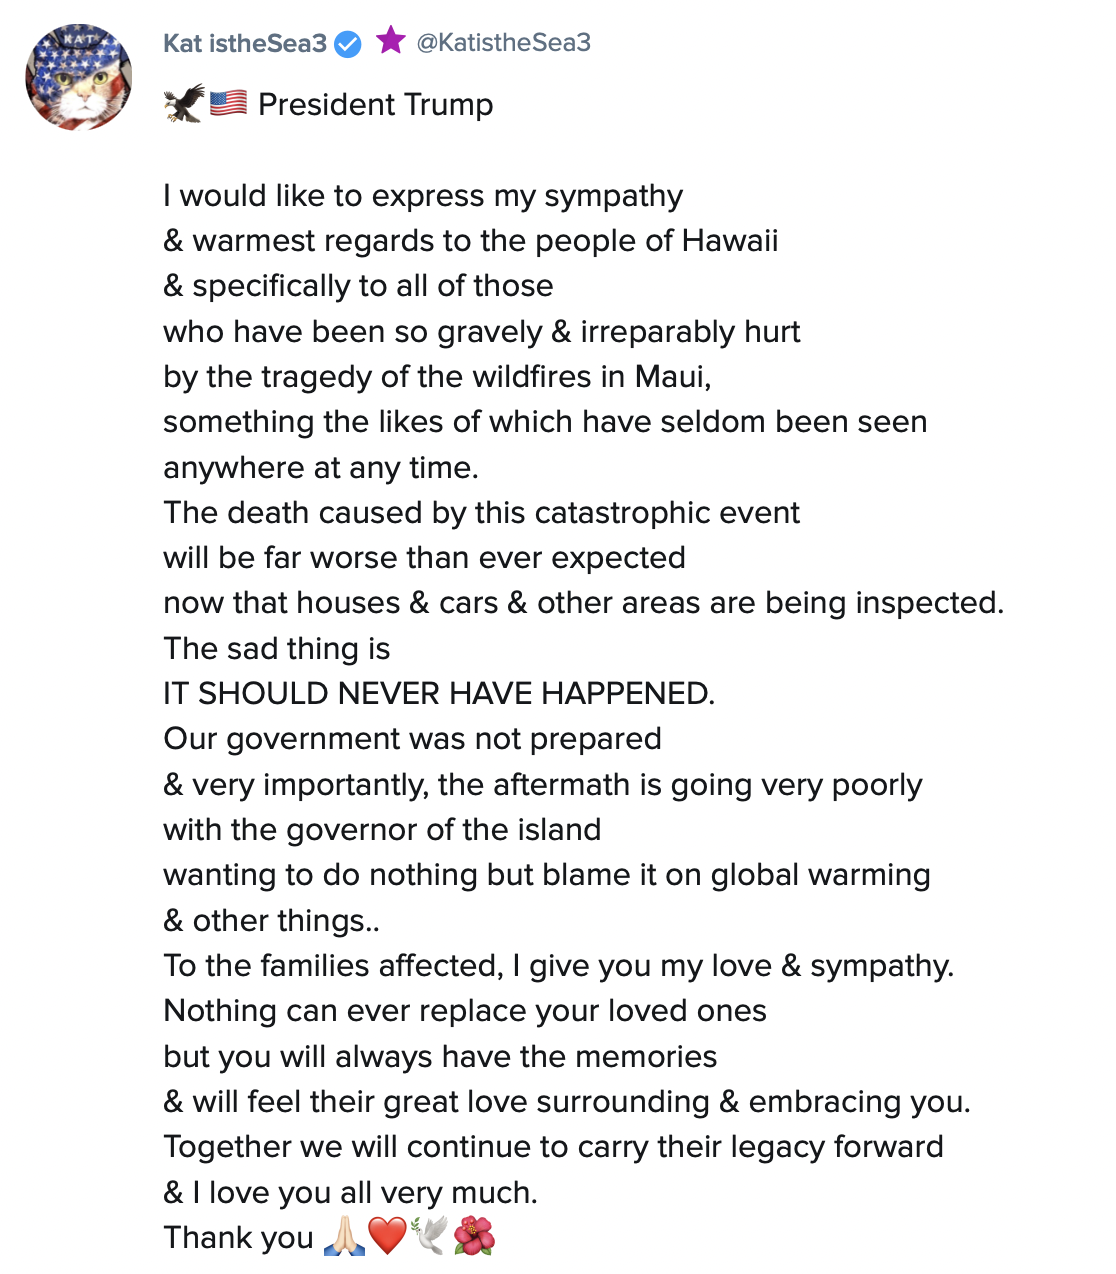Click the blue verified checkmark badge
The image size is (1116, 1274).
348,44
